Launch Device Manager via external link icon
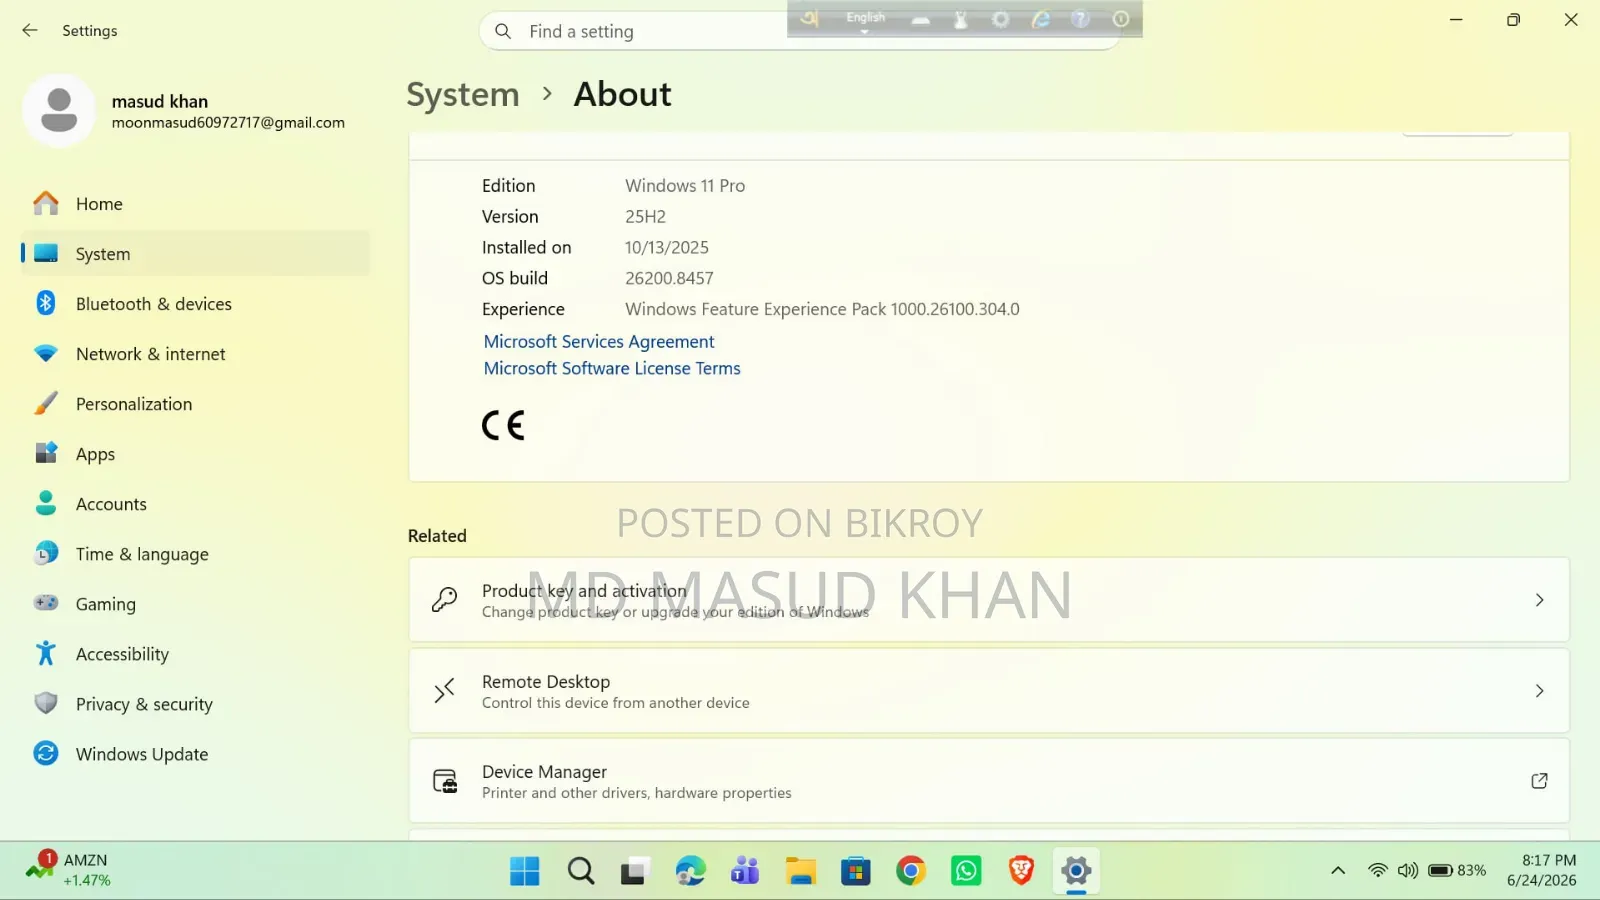The height and width of the screenshot is (900, 1600). coord(1539,781)
